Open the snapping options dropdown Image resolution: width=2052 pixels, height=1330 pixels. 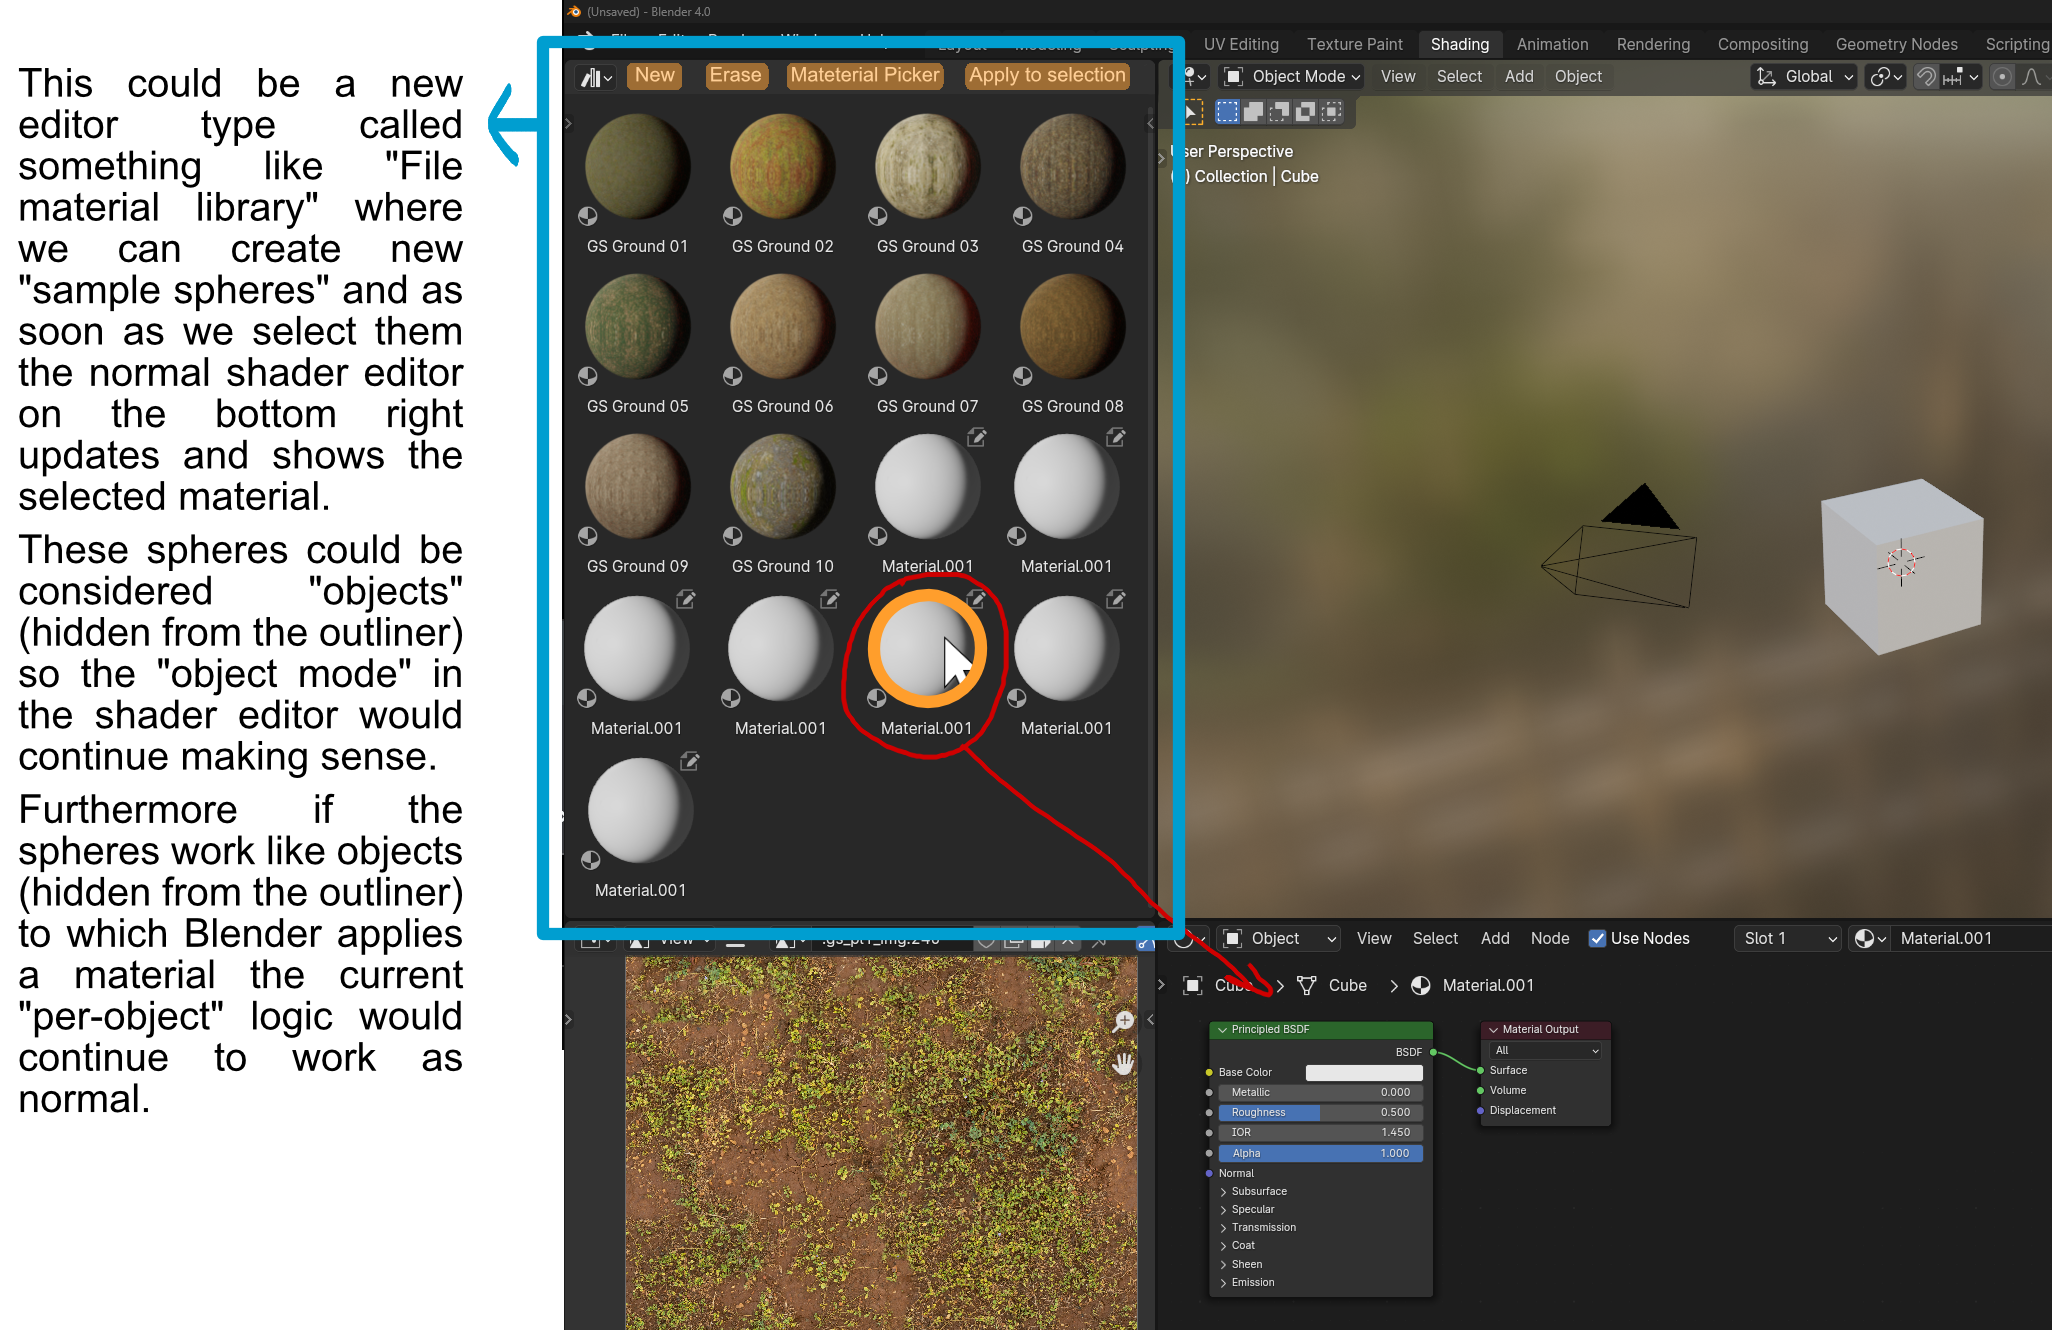pos(1961,77)
